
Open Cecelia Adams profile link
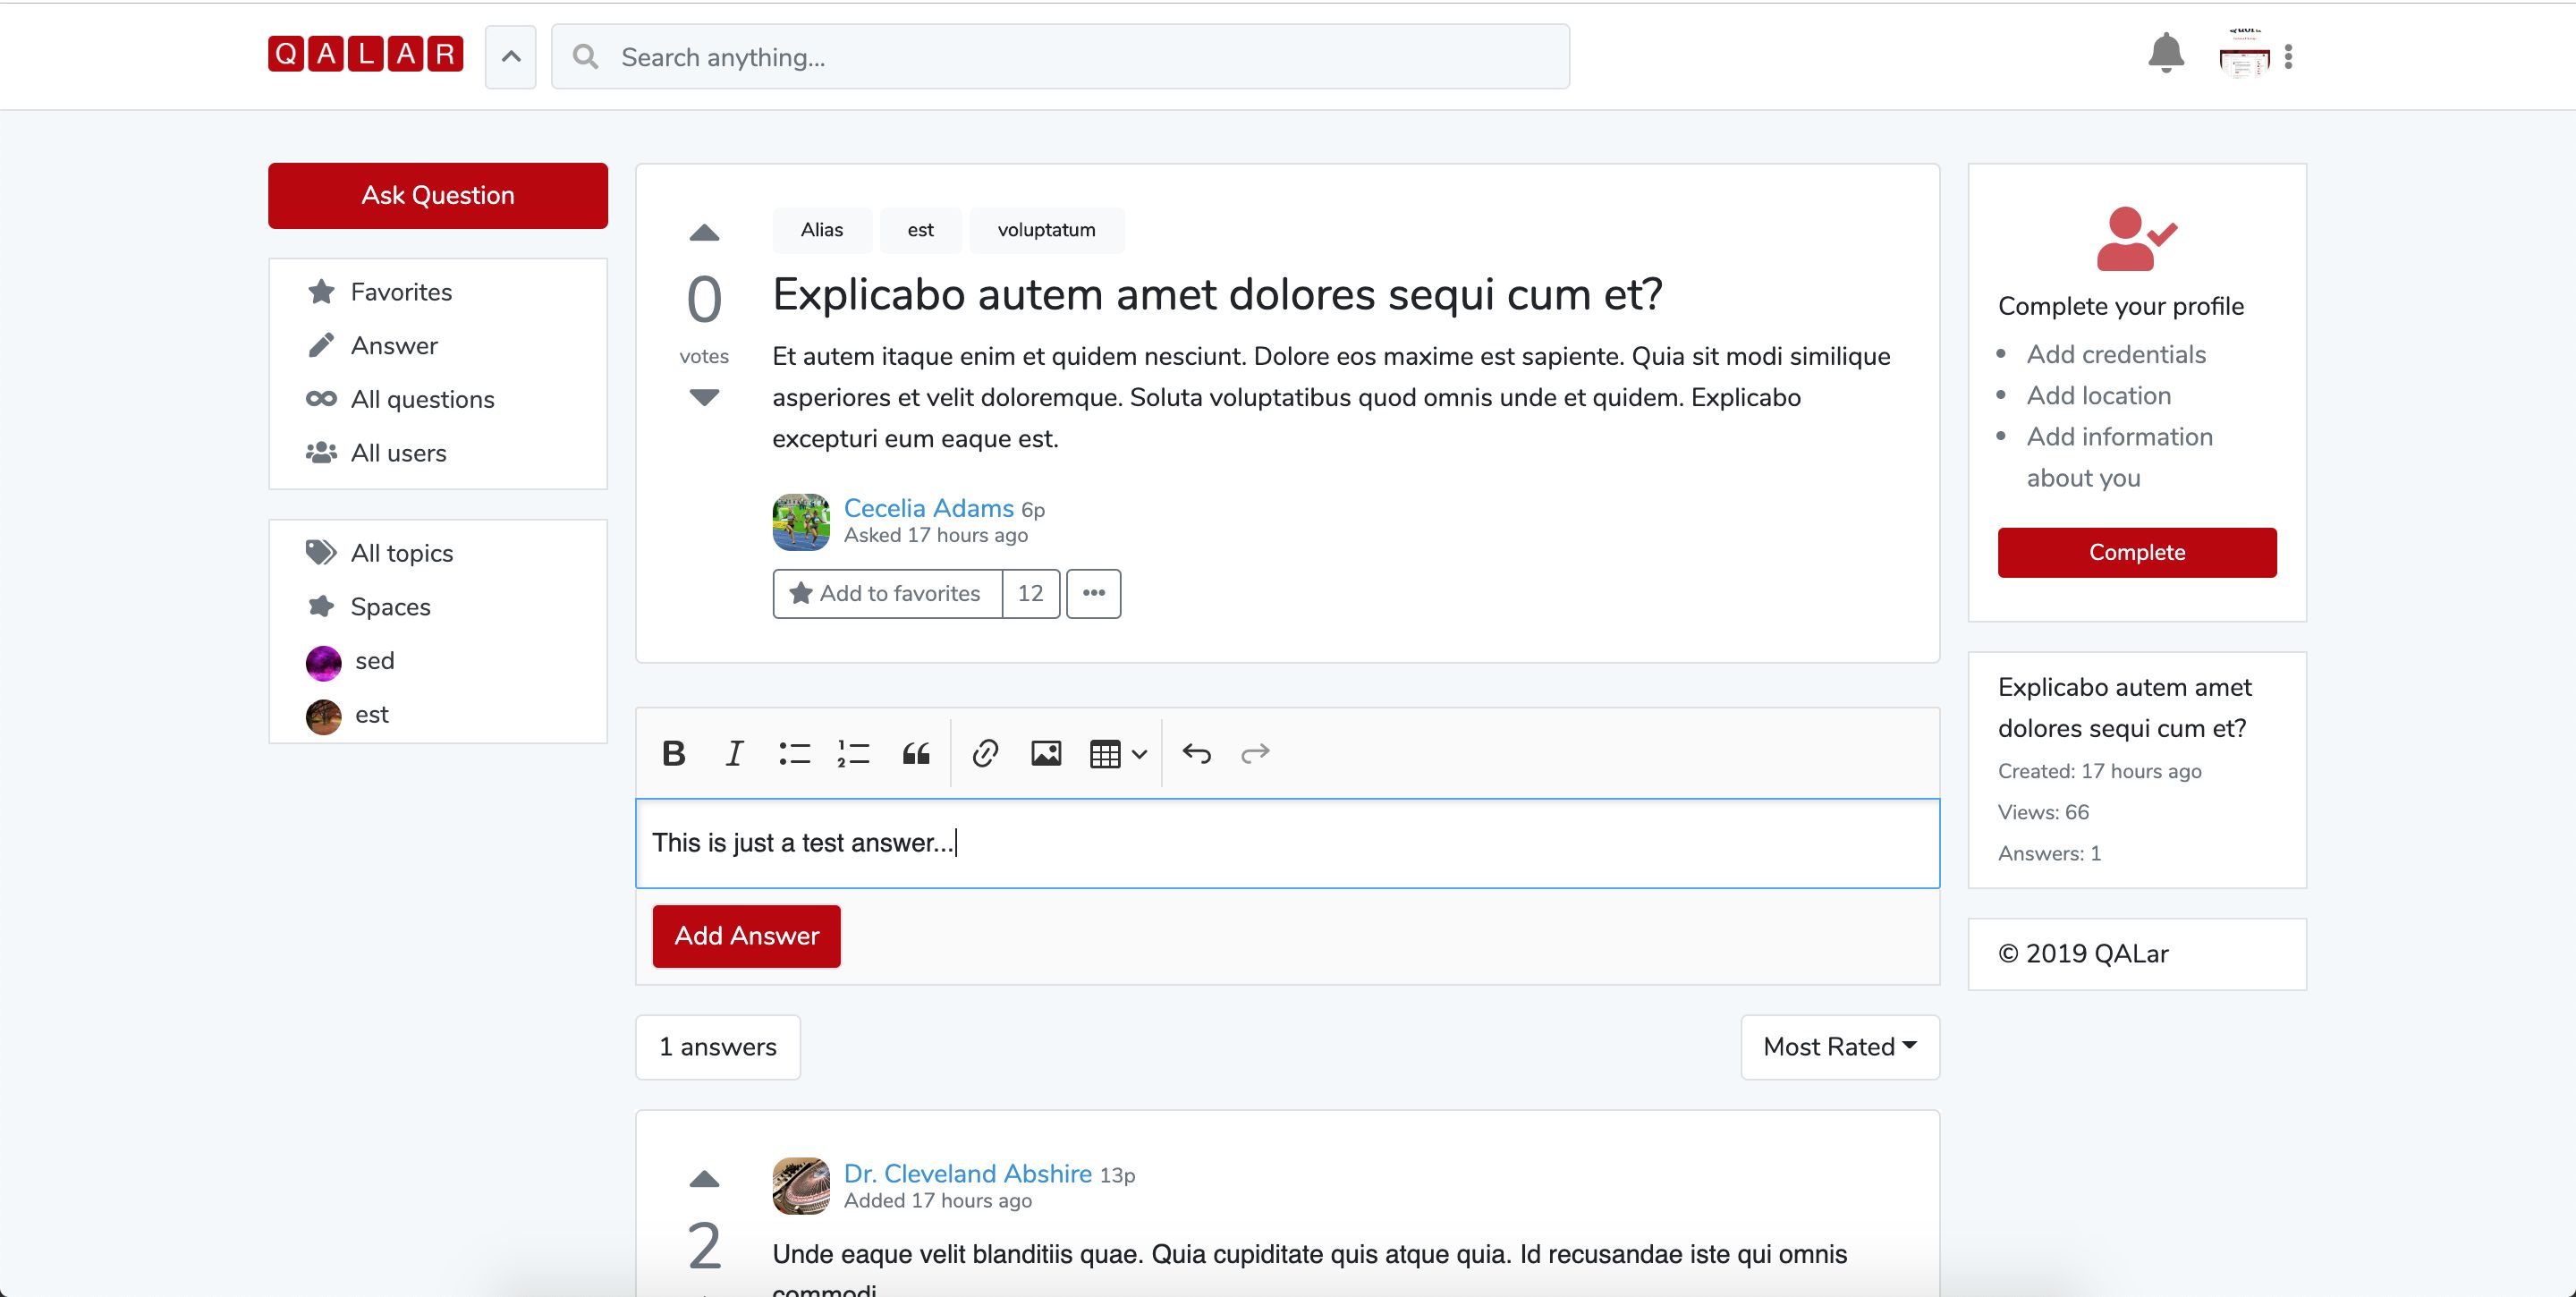[x=928, y=508]
